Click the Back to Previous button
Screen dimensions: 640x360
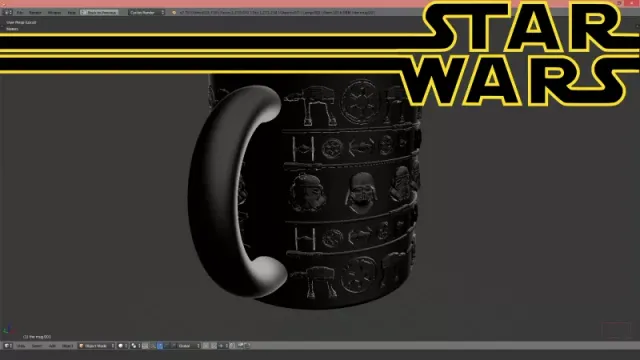(100, 13)
